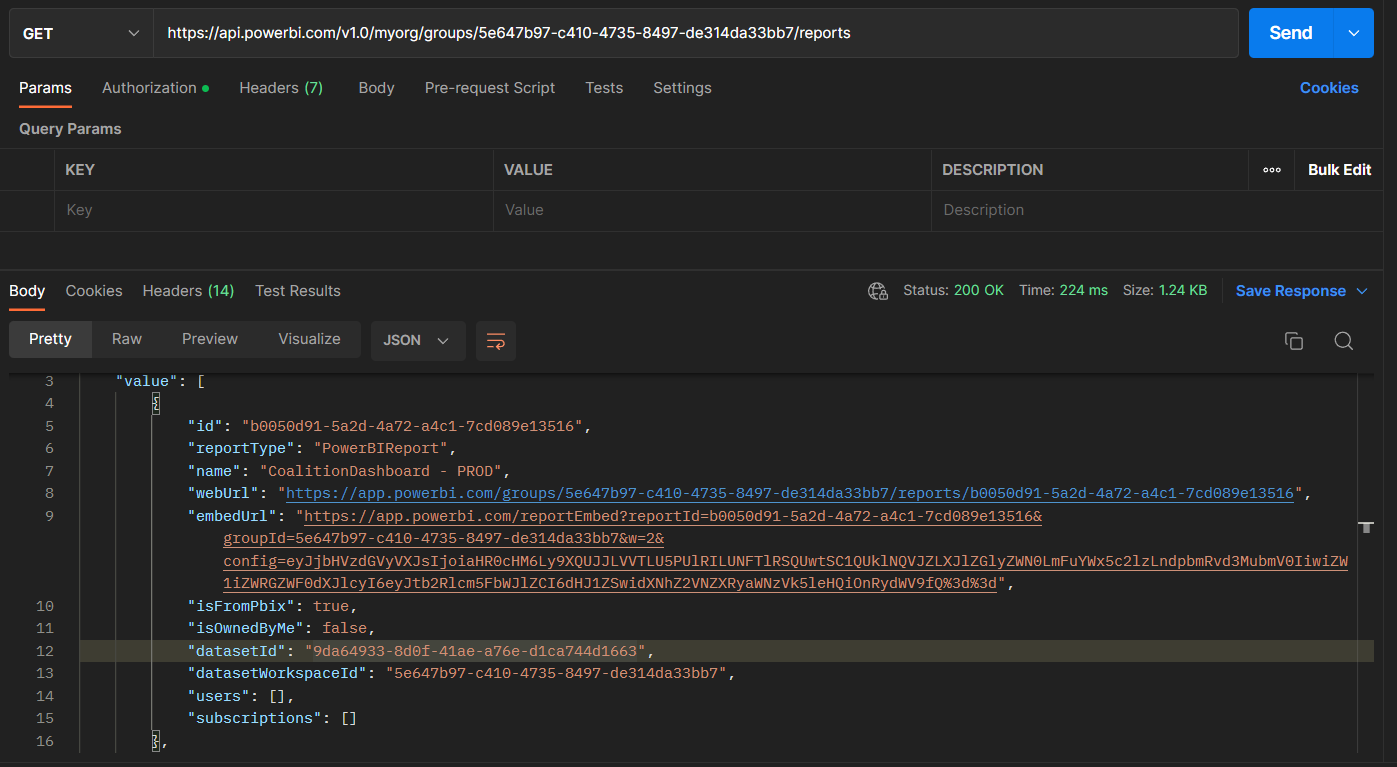Open the Cookies link at top right

coord(1329,88)
